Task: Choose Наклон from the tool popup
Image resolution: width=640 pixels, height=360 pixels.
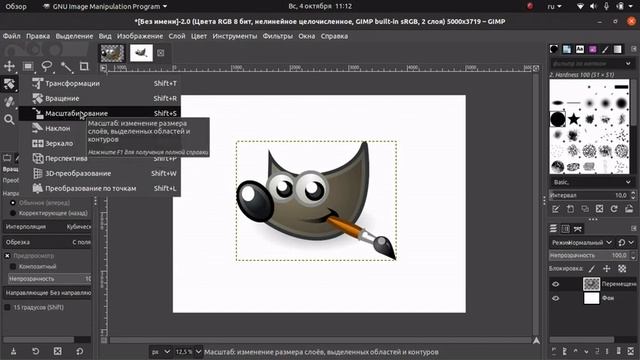Action: (100, 128)
